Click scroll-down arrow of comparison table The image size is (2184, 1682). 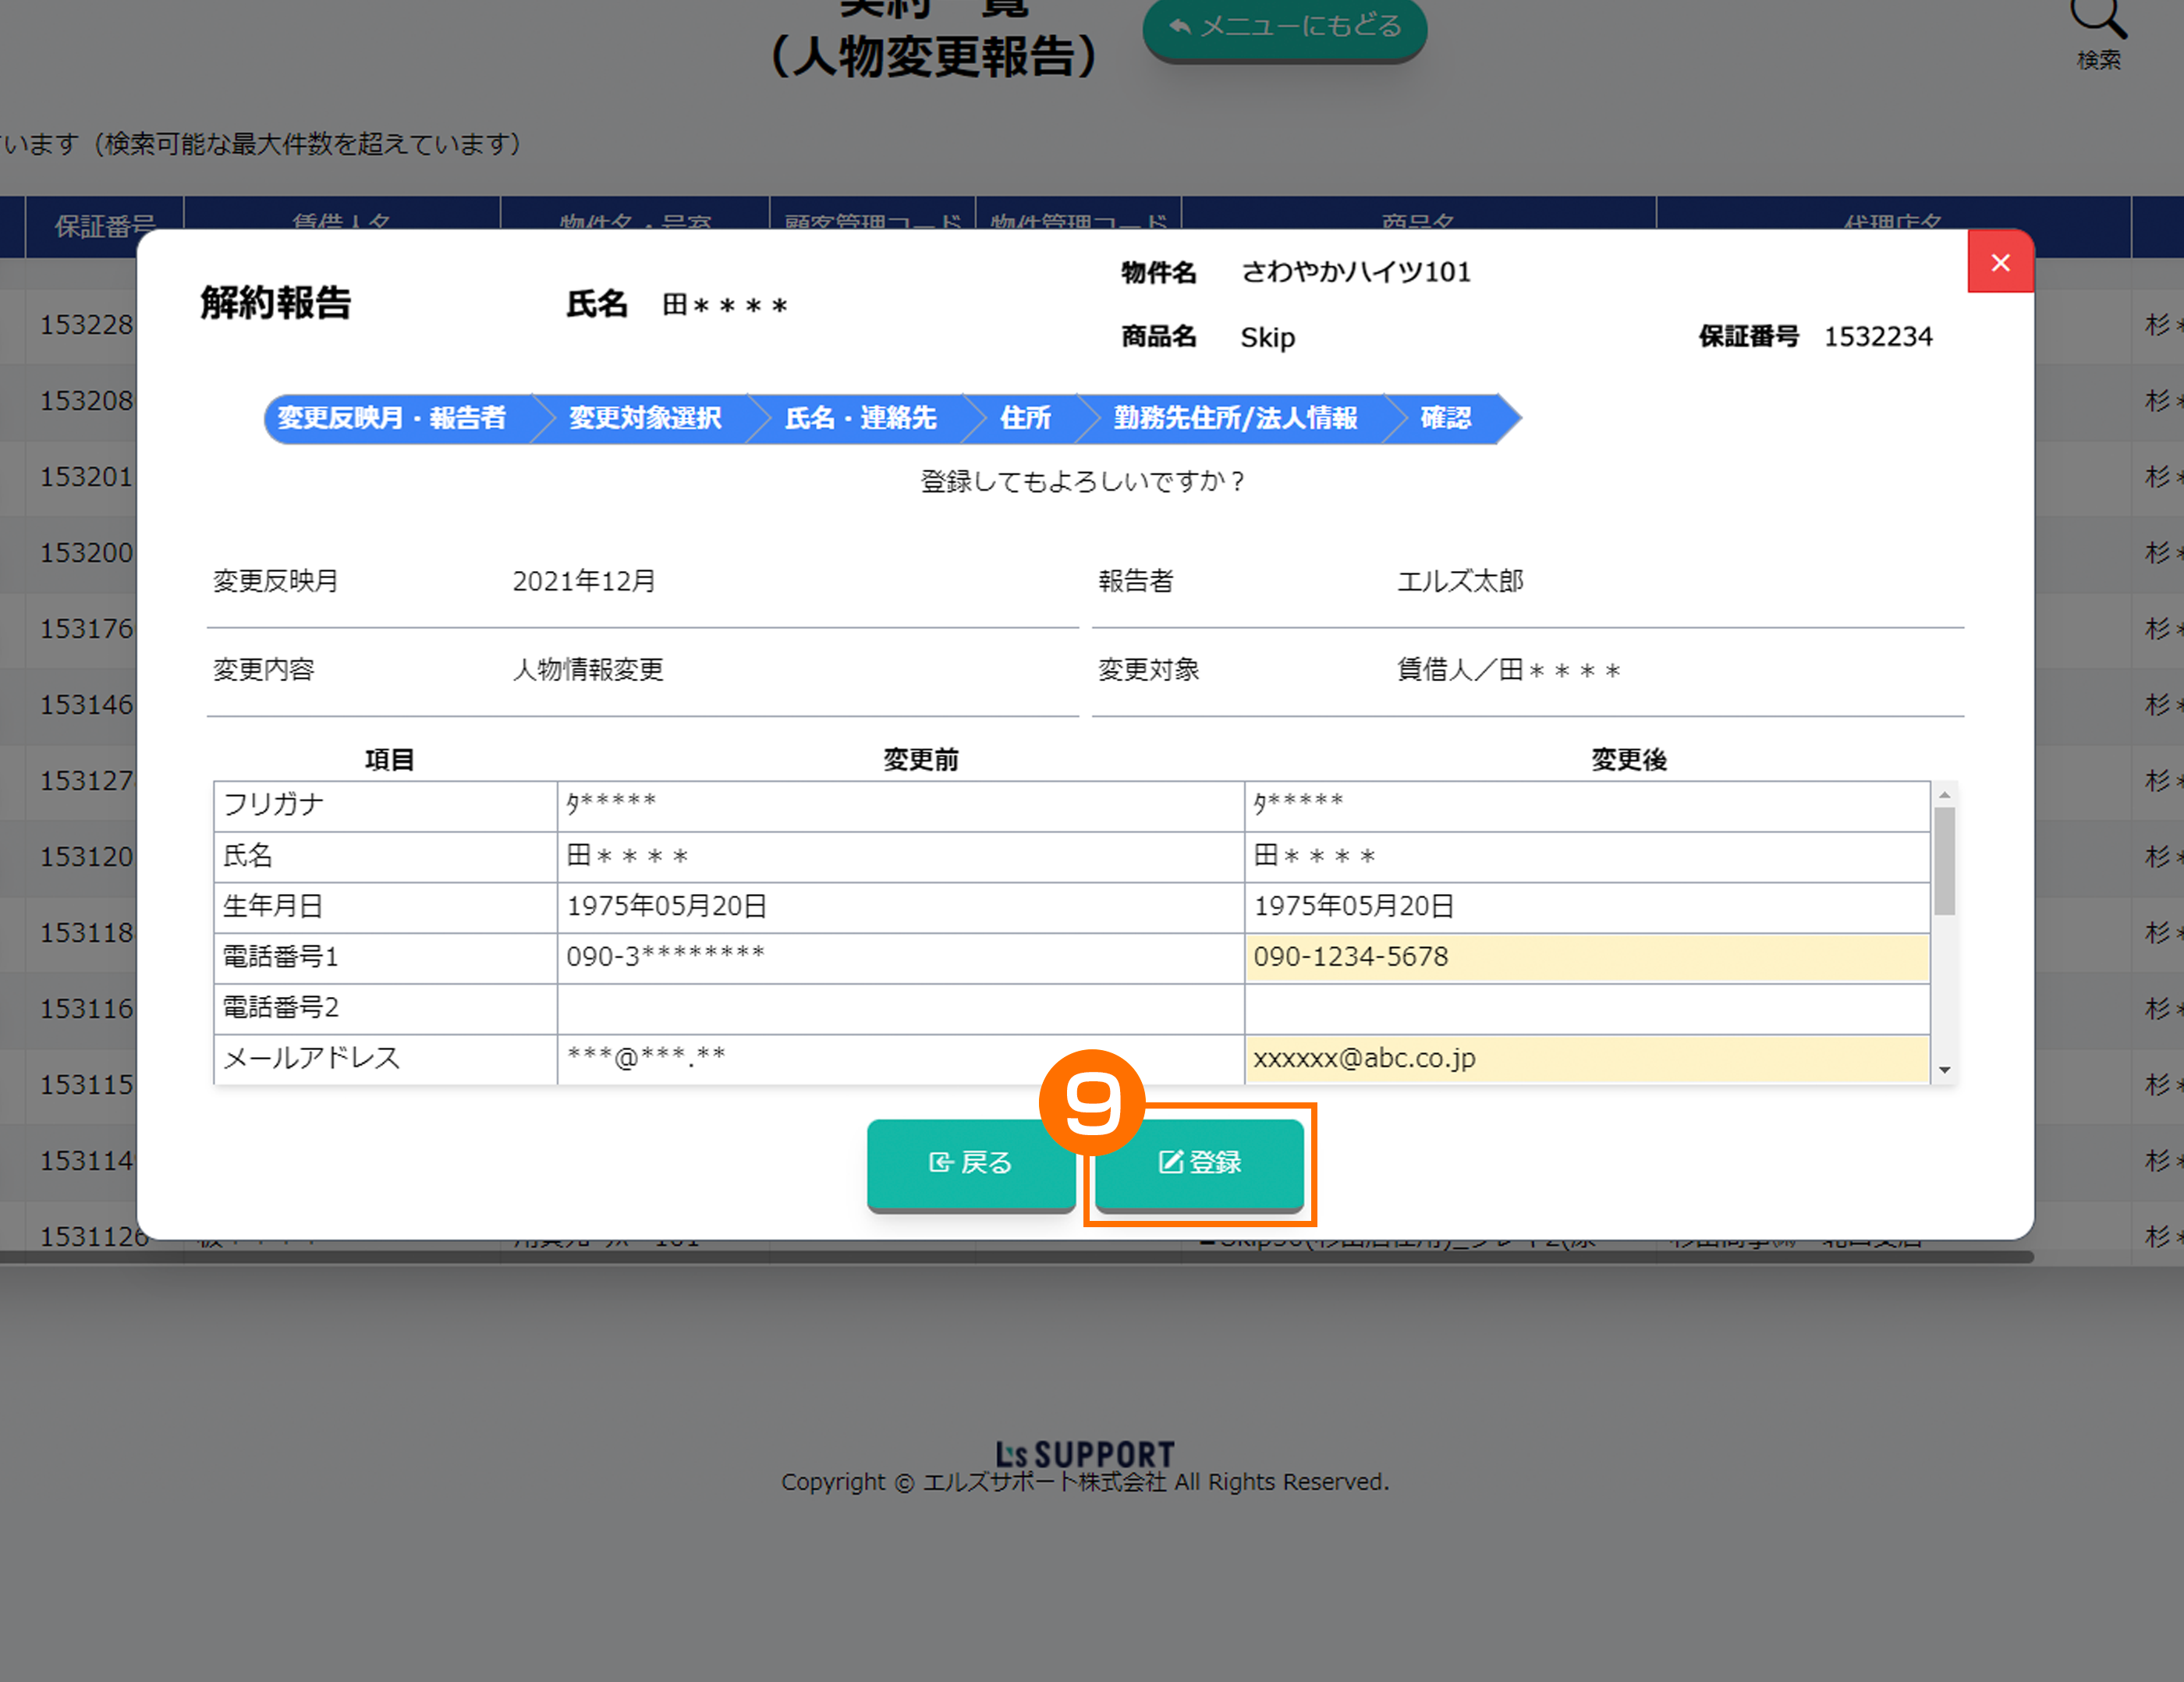coord(1944,1070)
